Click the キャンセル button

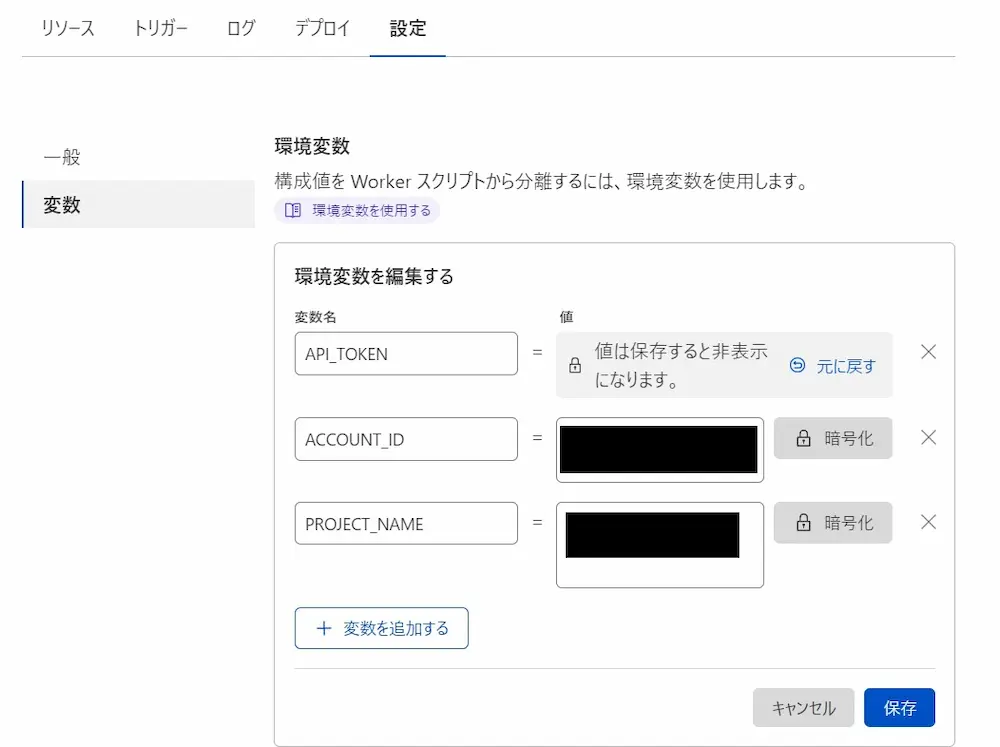(803, 708)
